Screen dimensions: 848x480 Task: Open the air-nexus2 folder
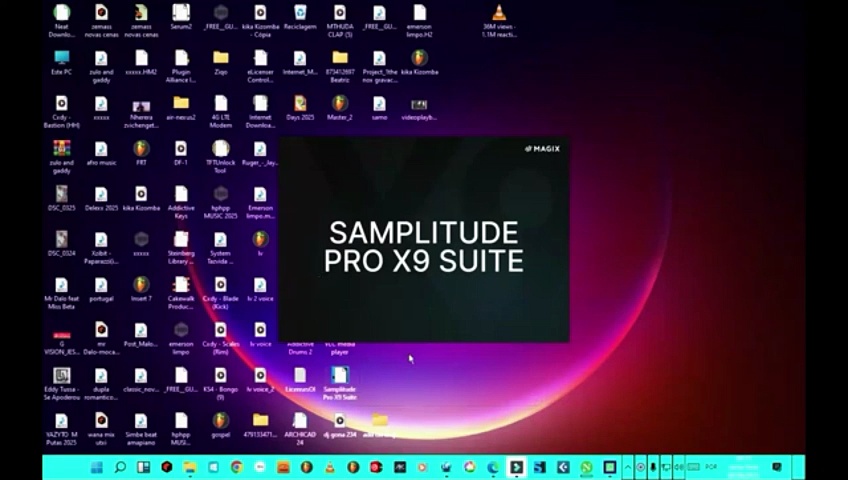181,103
